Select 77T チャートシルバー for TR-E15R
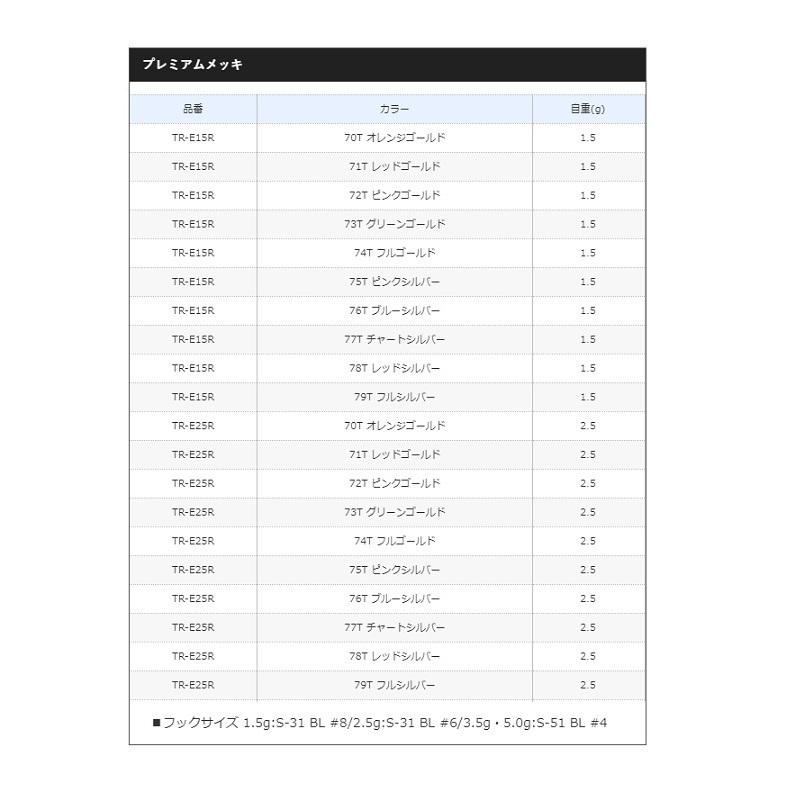This screenshot has height=800, width=800. [394, 340]
